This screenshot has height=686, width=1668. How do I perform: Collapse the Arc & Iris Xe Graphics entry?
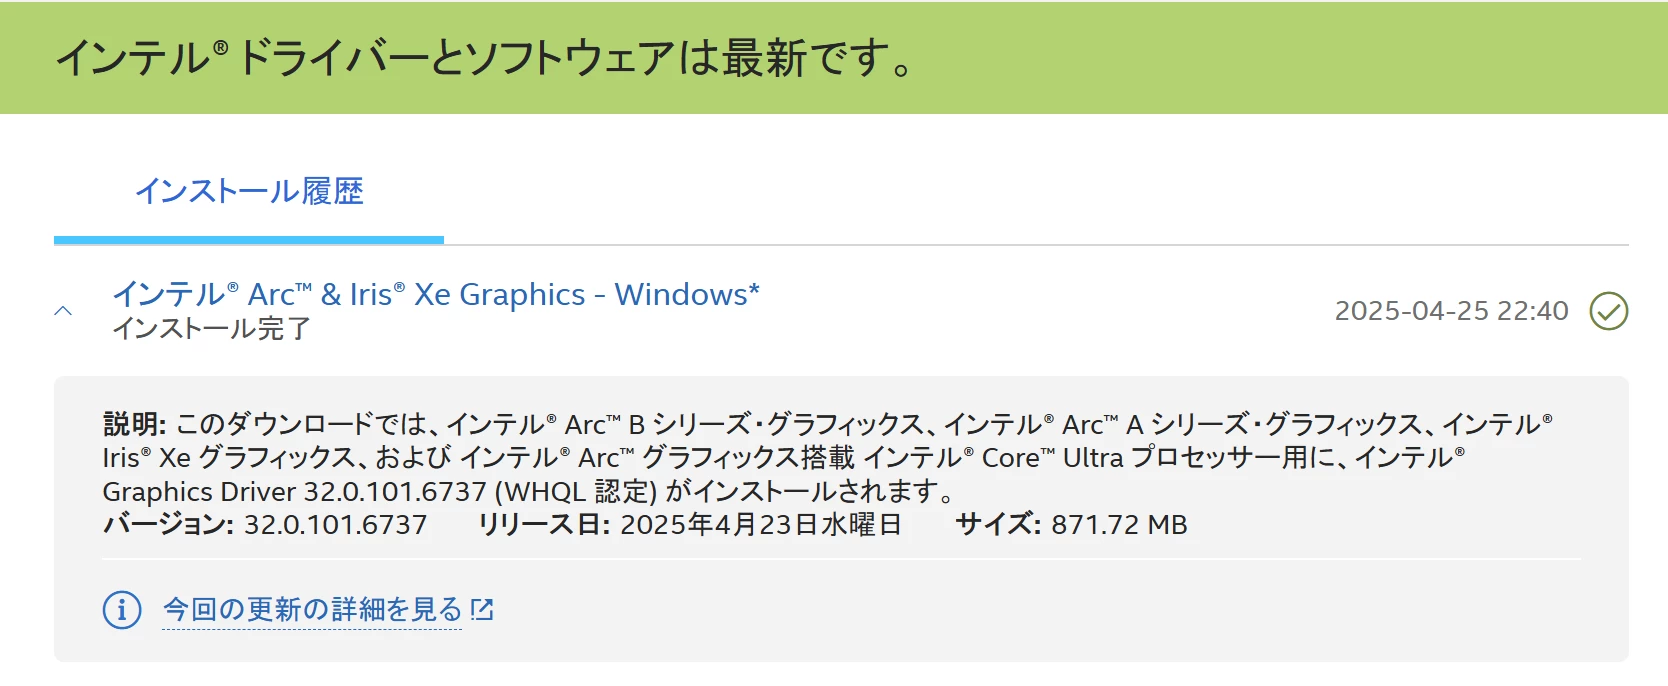point(63,311)
